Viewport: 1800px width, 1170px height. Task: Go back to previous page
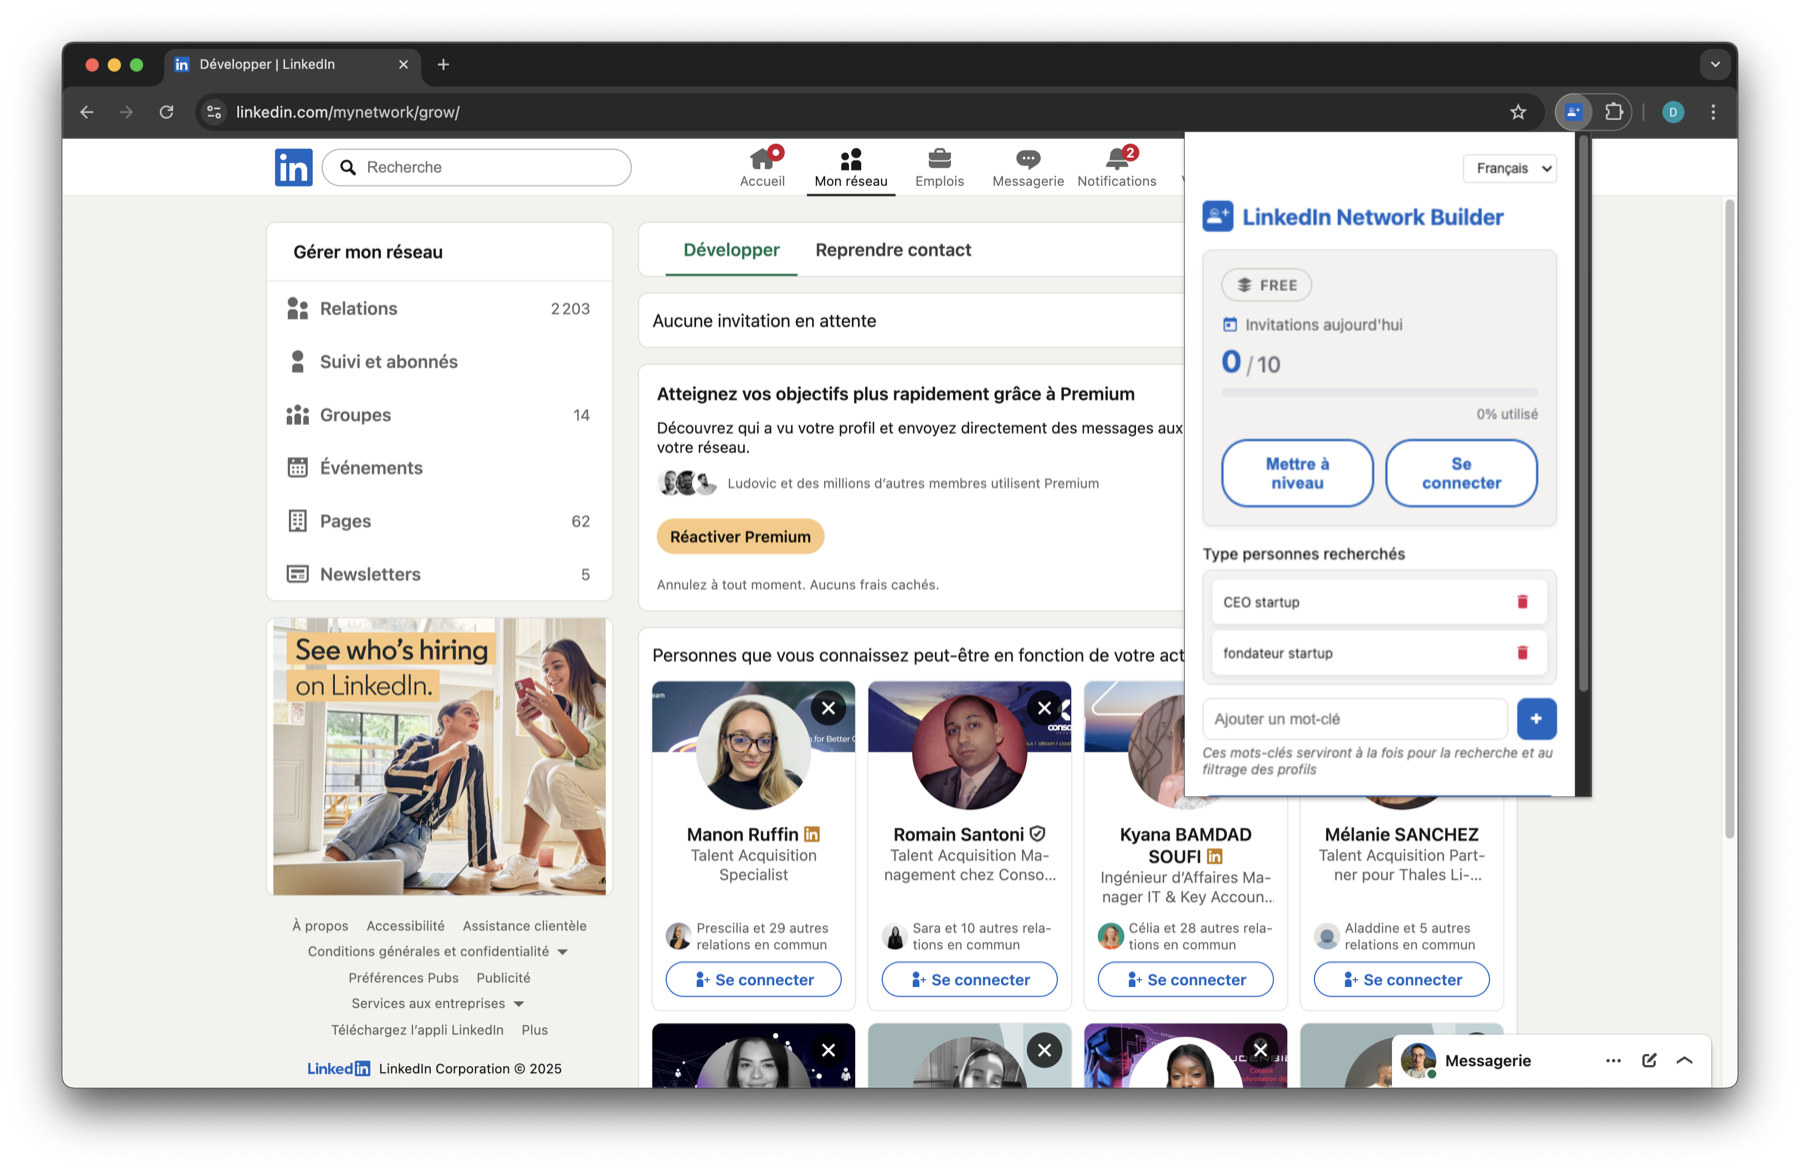pyautogui.click(x=87, y=112)
